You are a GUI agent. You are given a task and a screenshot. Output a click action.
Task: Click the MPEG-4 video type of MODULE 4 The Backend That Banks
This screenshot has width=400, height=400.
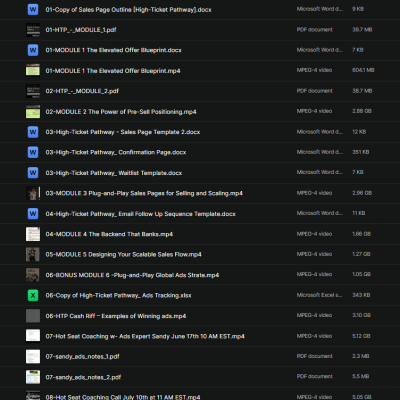pos(314,234)
